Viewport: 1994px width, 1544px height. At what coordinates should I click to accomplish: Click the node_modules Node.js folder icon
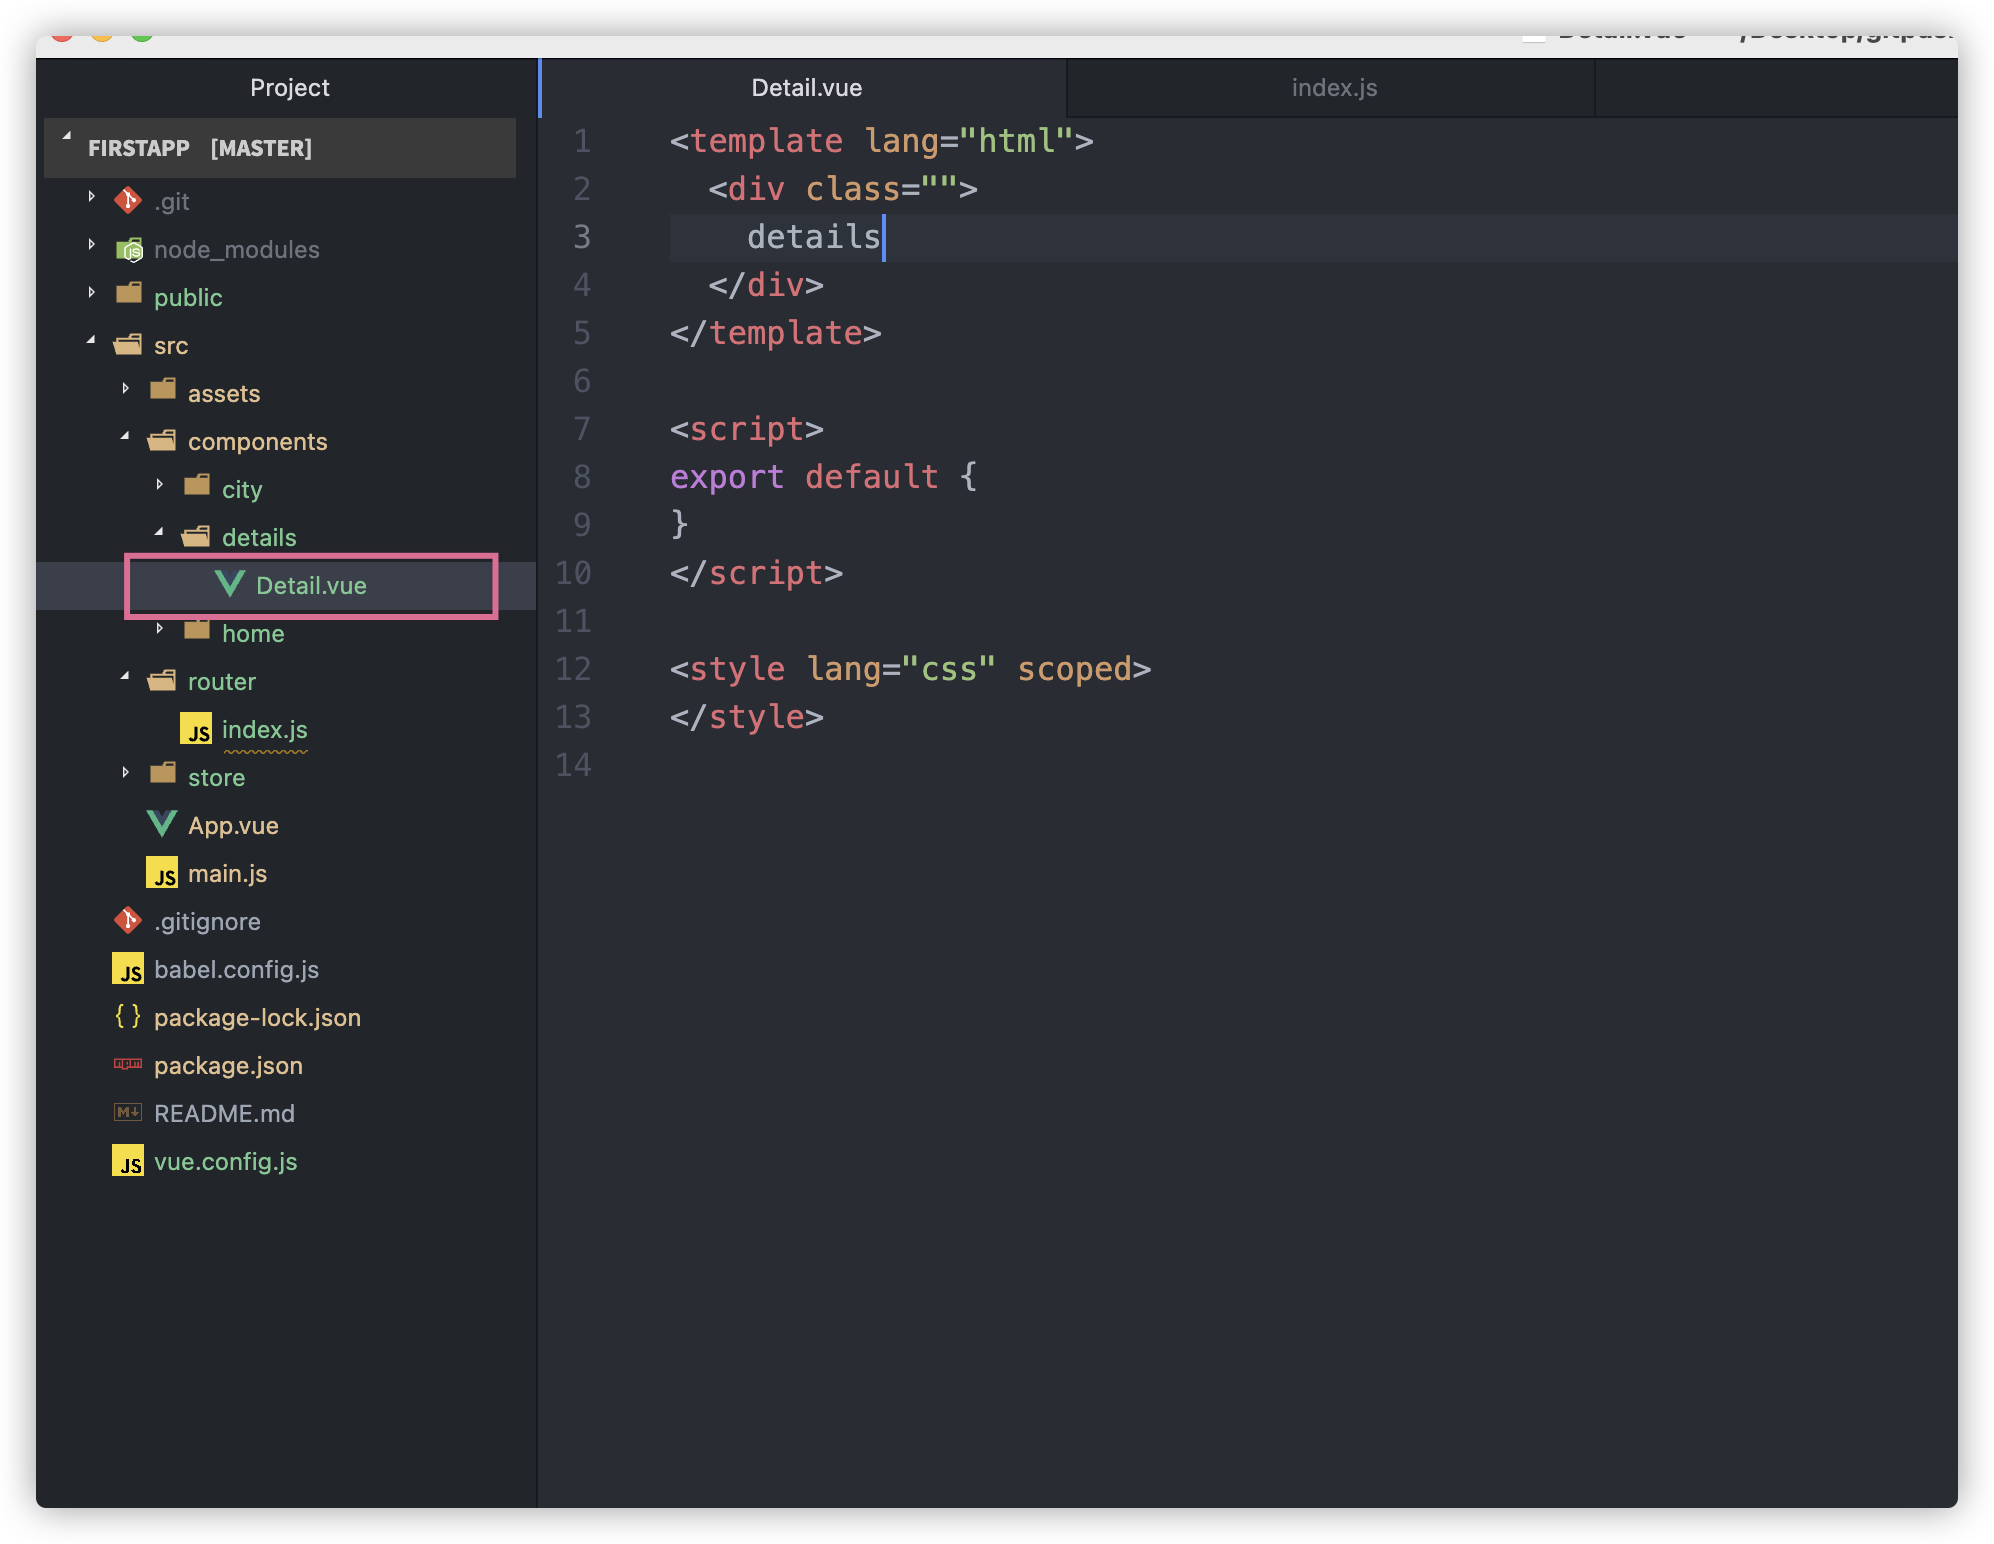pos(129,249)
